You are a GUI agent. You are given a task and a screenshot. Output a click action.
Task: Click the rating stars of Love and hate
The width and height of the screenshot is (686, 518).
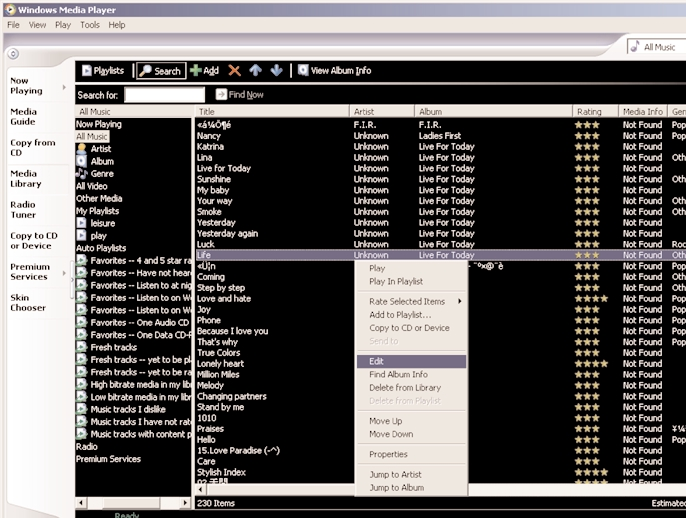click(591, 299)
